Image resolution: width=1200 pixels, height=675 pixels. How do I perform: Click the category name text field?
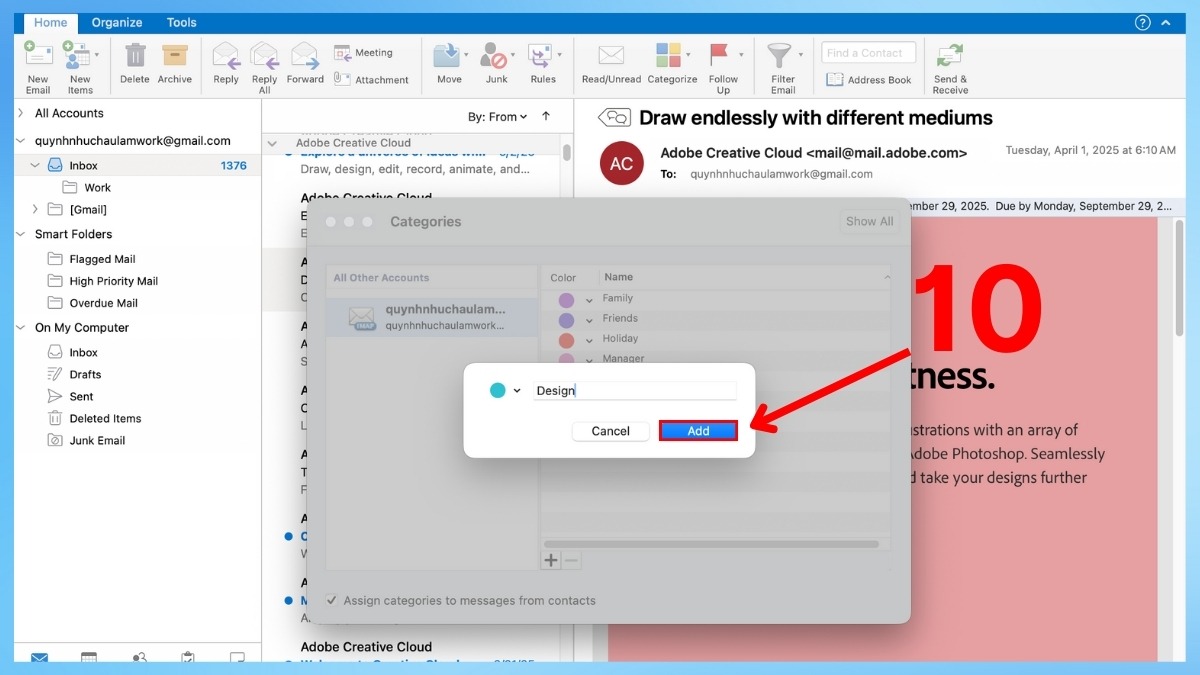tap(635, 391)
